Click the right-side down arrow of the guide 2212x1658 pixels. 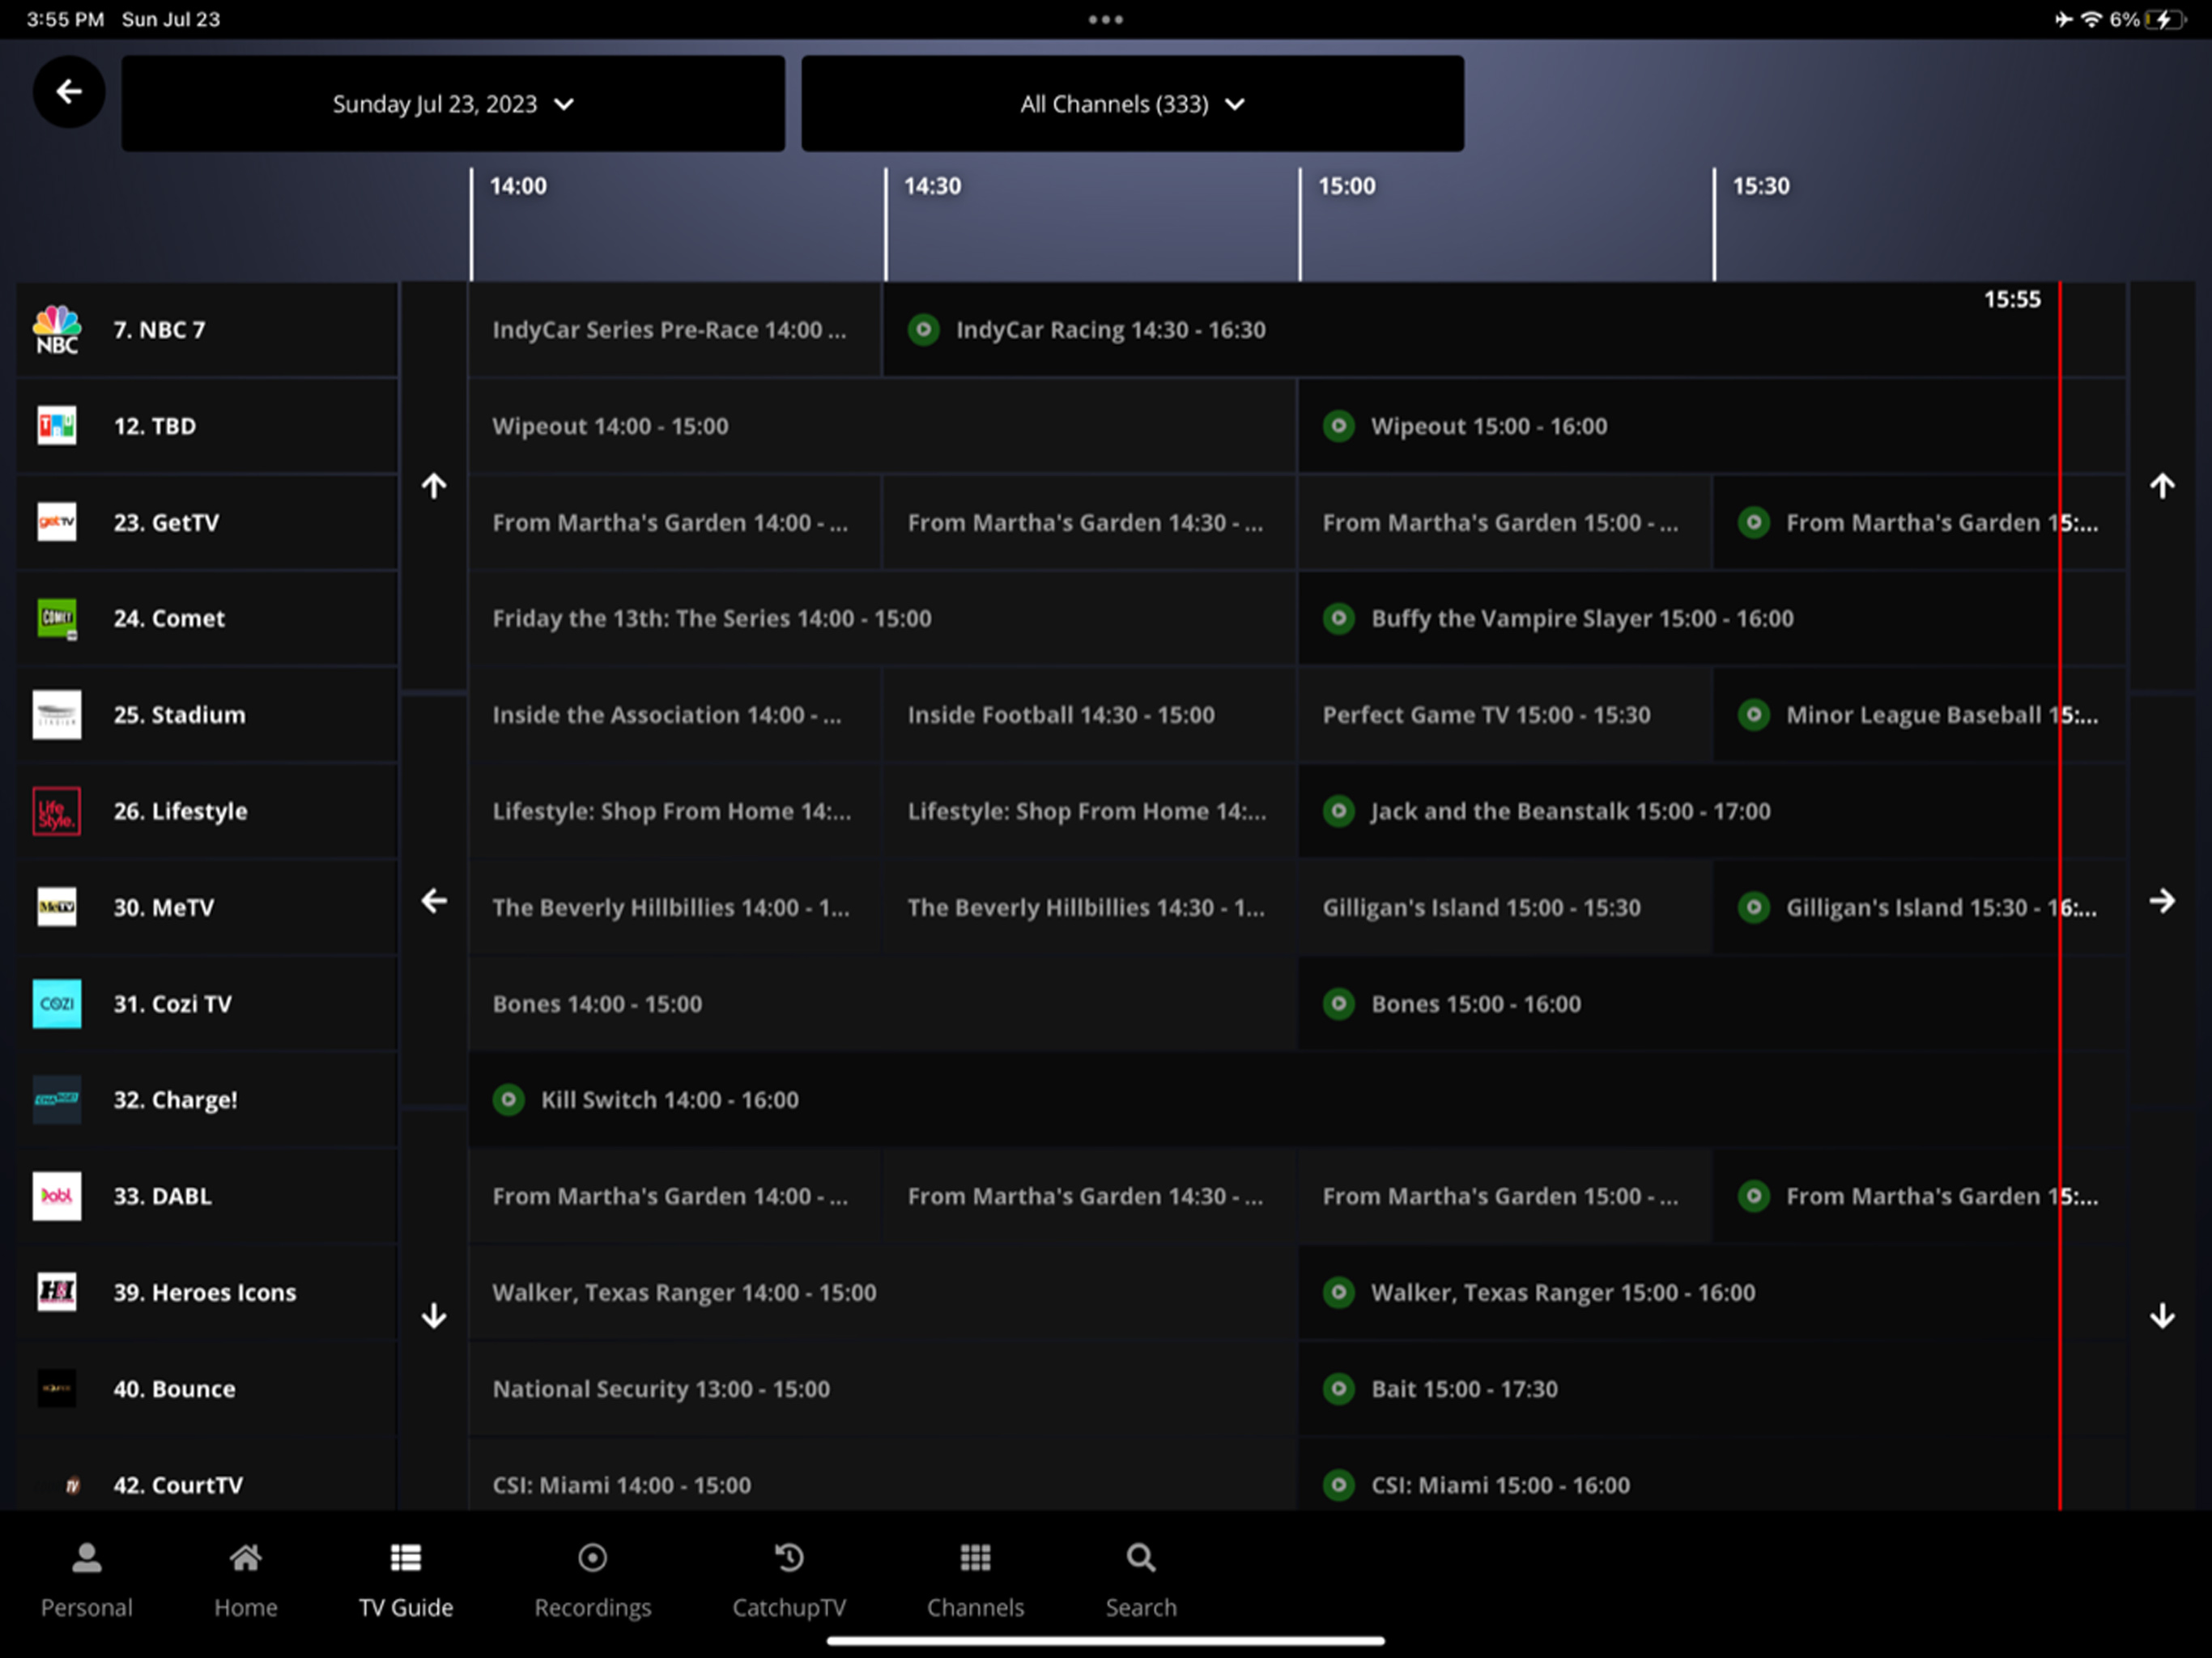click(2162, 1315)
